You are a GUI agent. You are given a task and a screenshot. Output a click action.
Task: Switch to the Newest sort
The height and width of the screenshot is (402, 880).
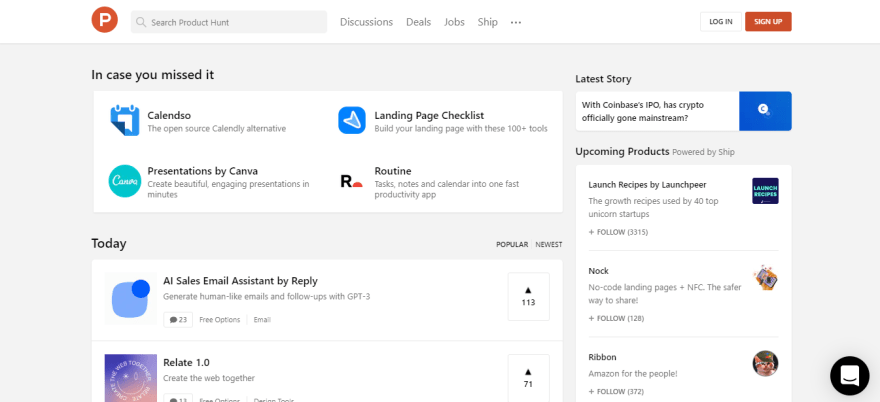[x=549, y=245]
